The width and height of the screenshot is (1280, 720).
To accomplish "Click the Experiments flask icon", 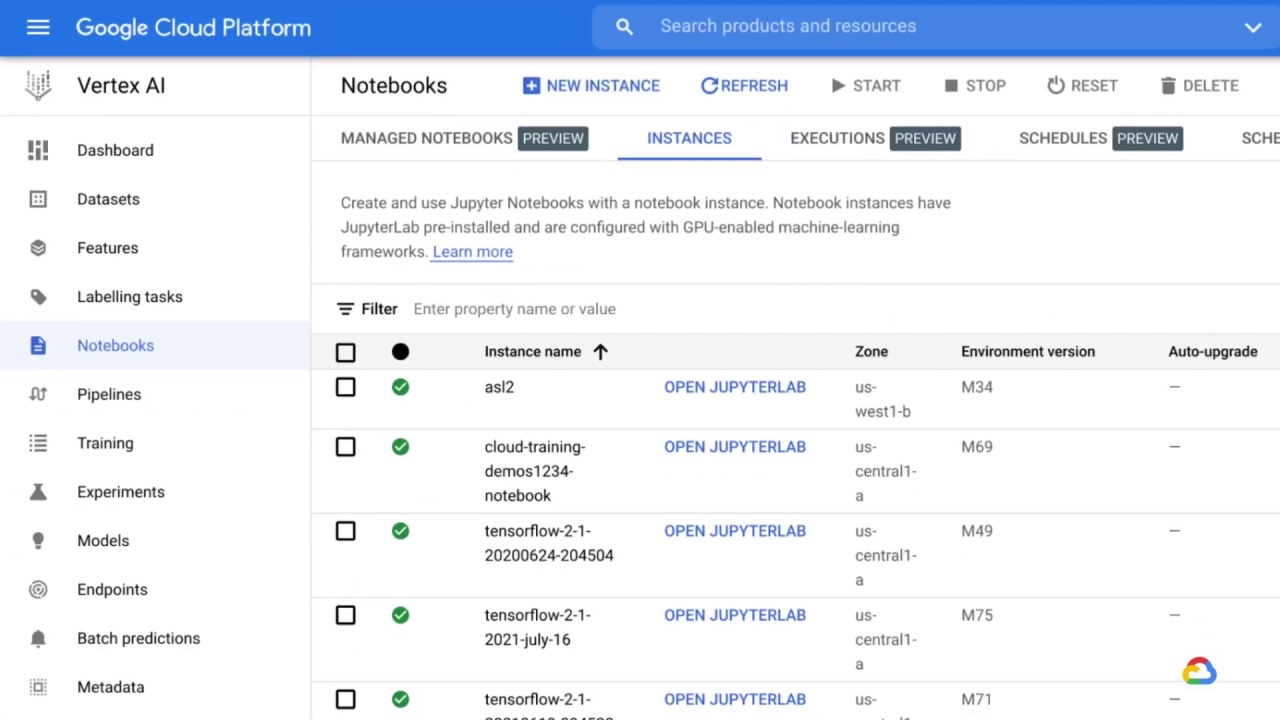I will 38,492.
